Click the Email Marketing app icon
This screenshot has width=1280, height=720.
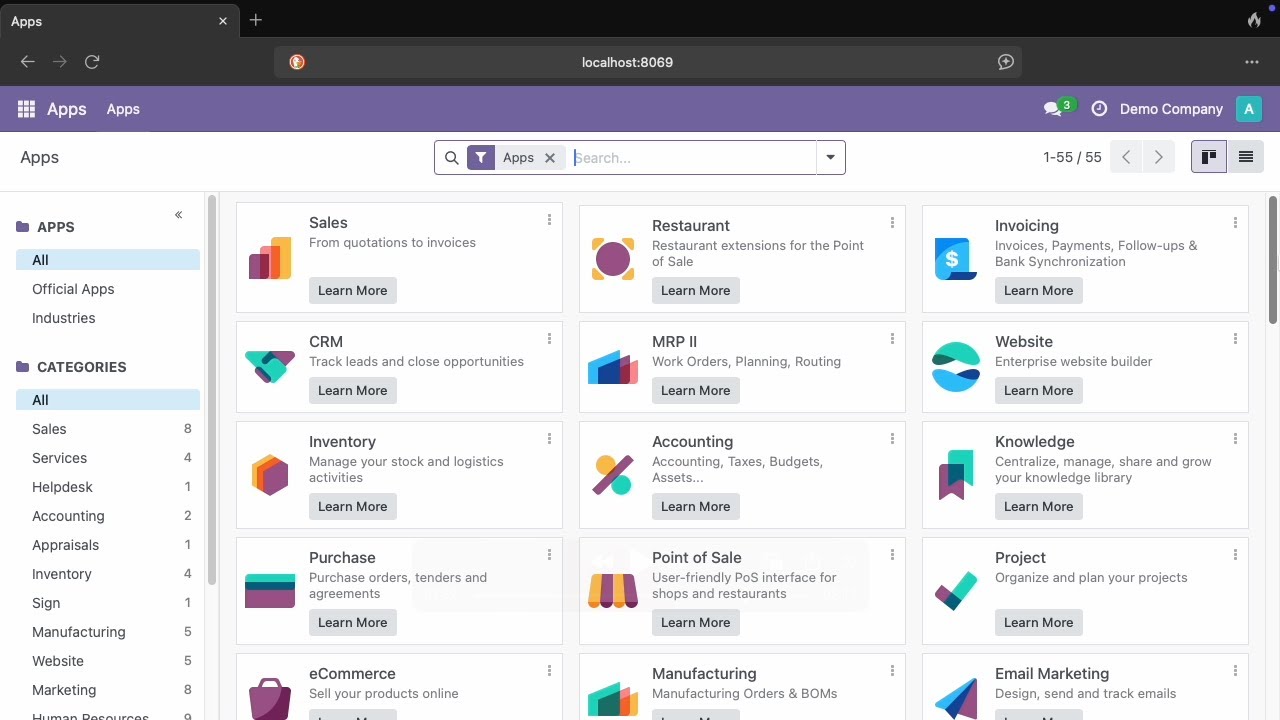(x=956, y=698)
